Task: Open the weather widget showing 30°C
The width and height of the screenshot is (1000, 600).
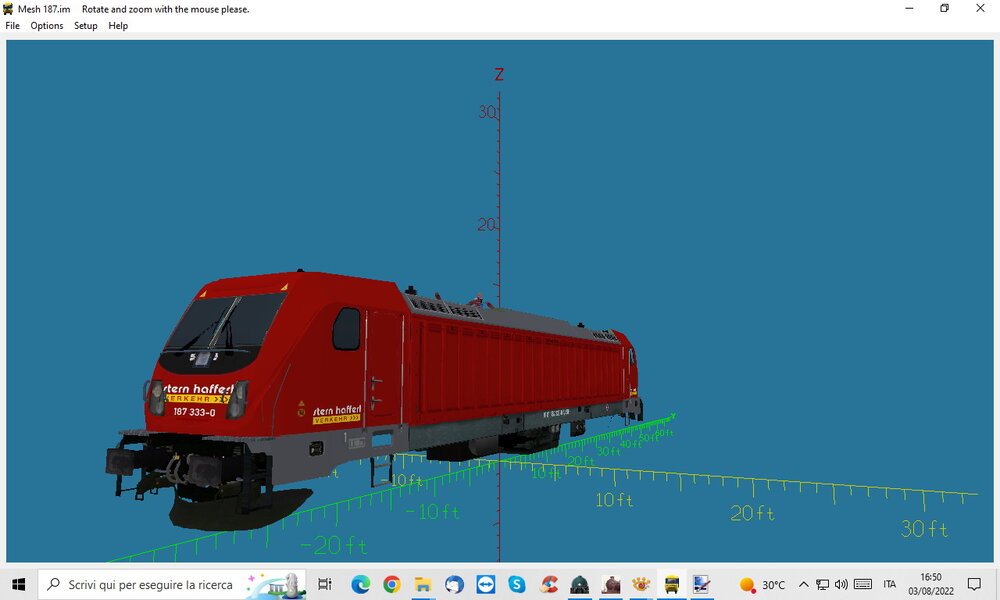Action: pos(762,584)
